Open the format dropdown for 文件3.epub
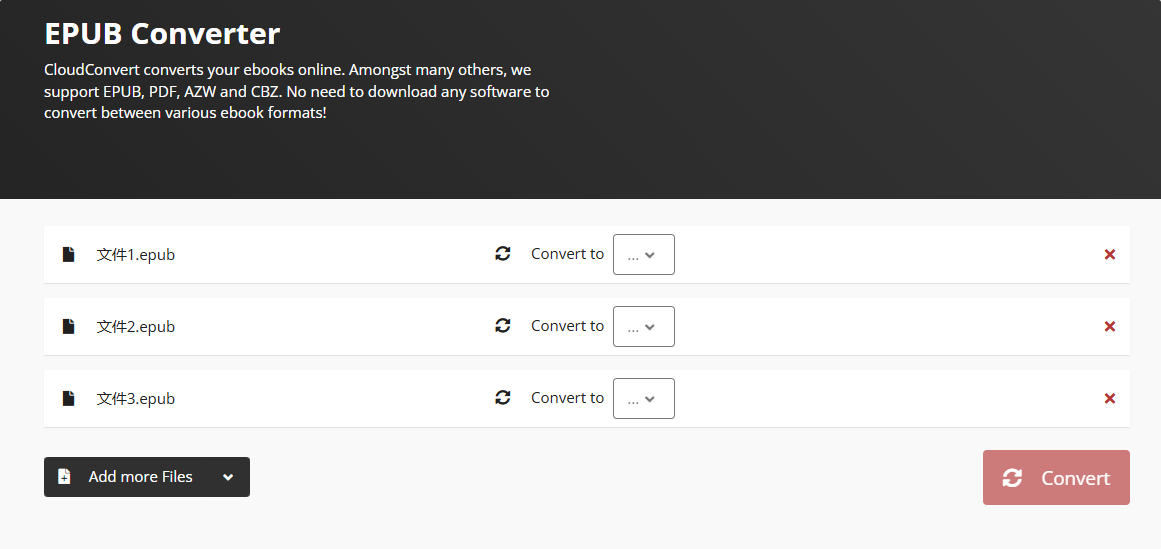The width and height of the screenshot is (1161, 549). coord(643,398)
